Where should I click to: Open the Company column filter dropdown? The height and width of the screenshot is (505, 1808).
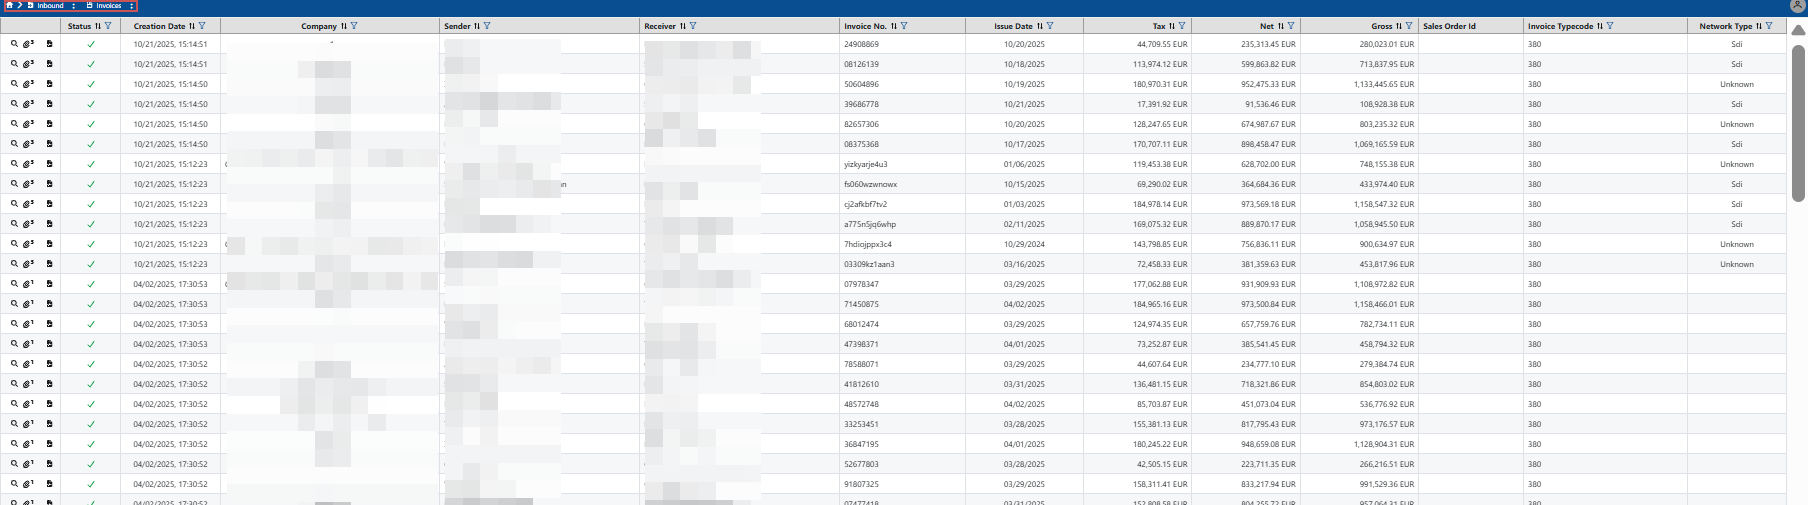[x=354, y=26]
